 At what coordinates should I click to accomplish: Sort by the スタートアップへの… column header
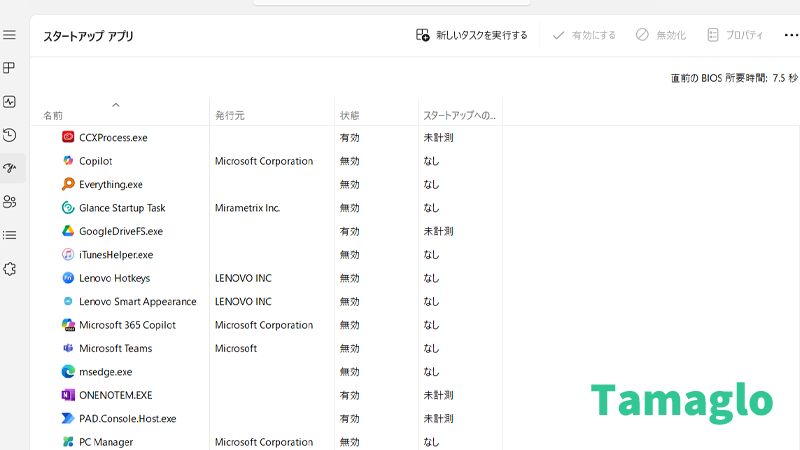[x=459, y=116]
